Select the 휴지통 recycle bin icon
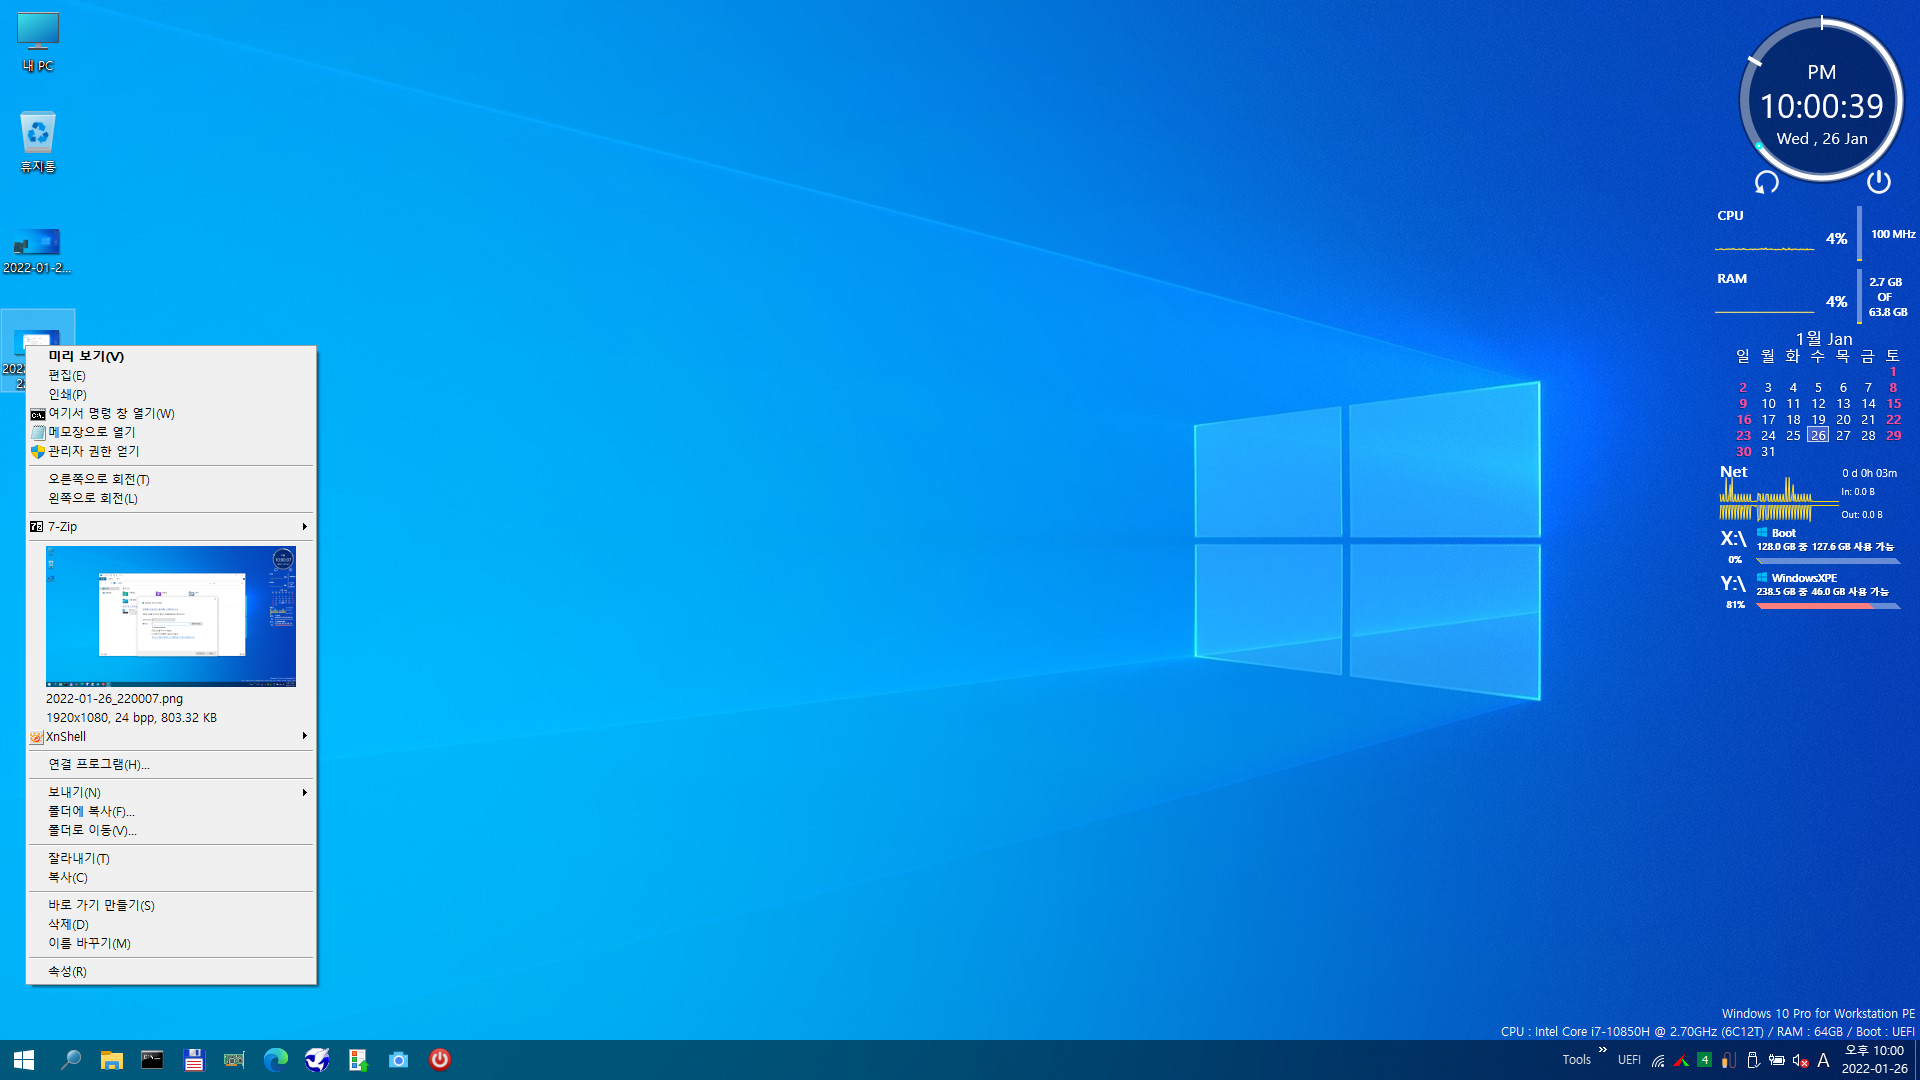 38,142
